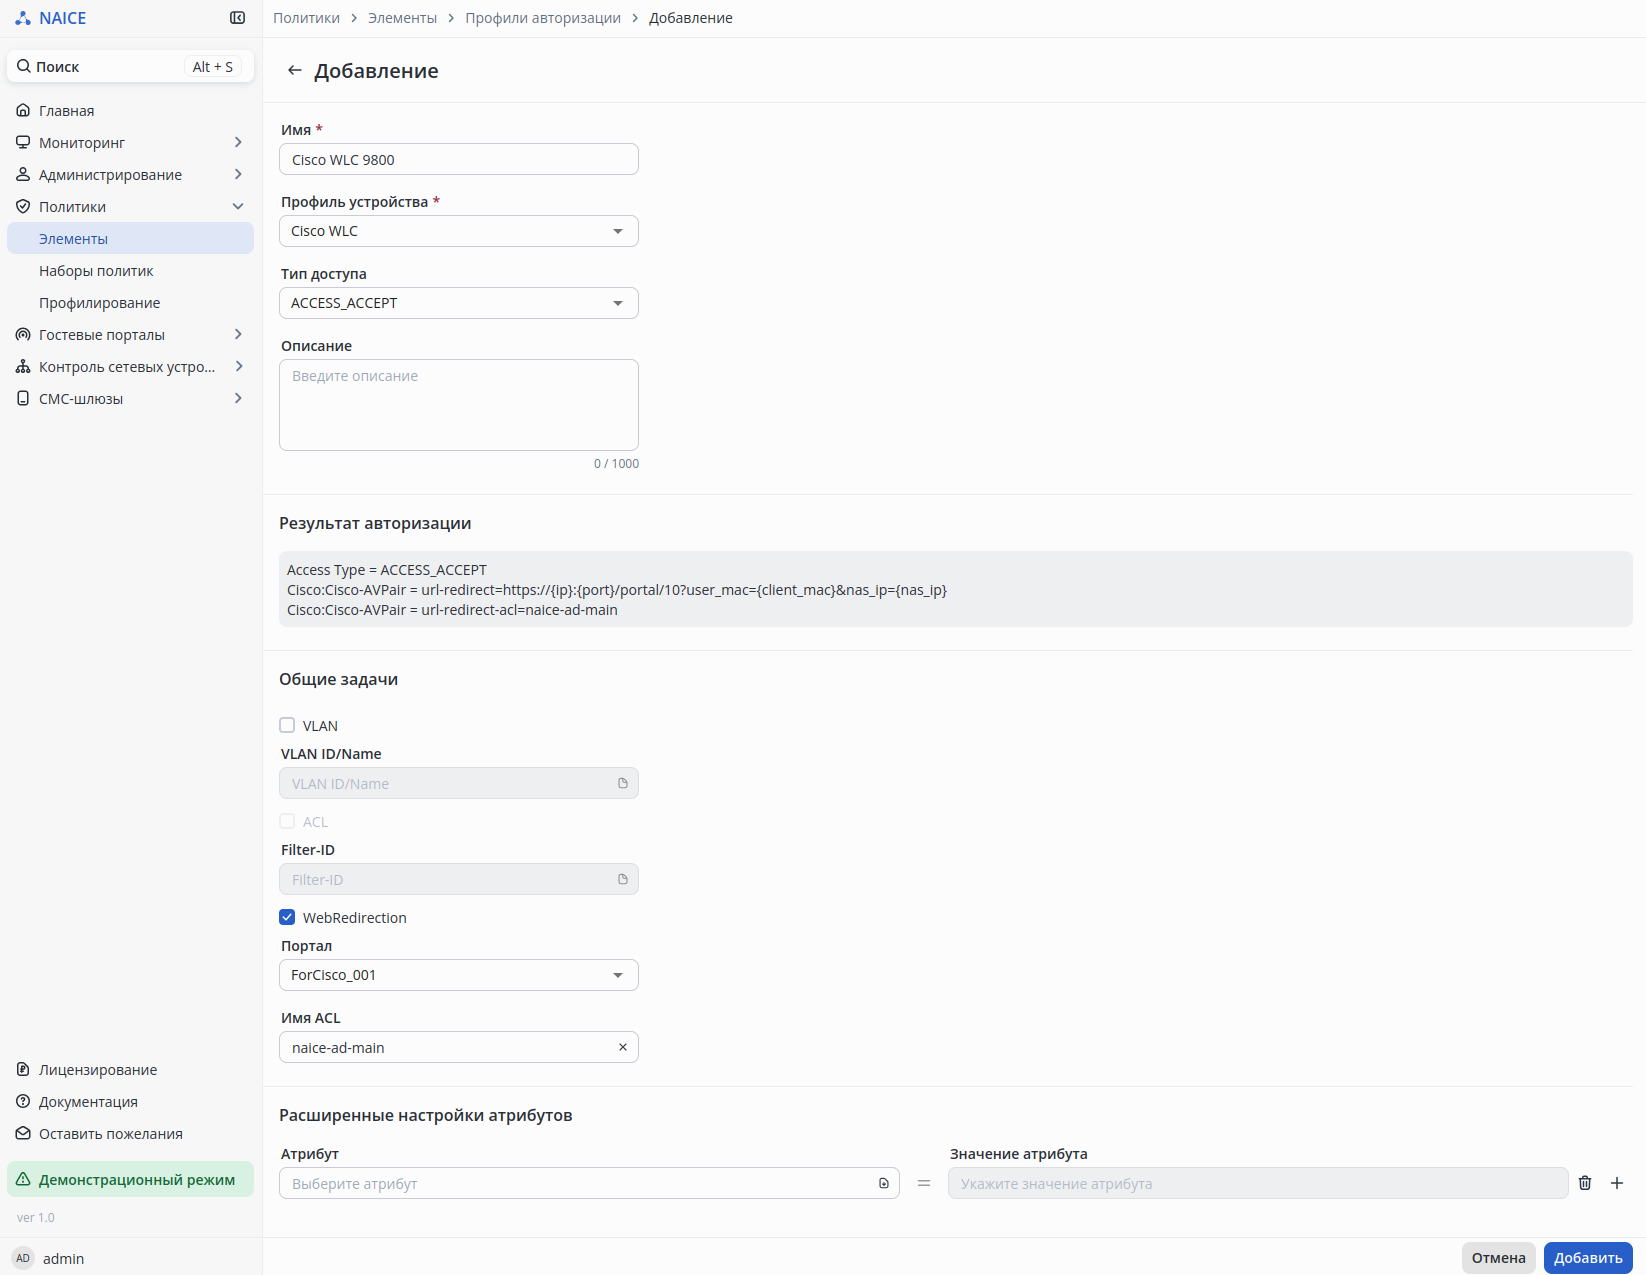Toggle the ACL checkbox
1646x1275 pixels.
click(287, 821)
